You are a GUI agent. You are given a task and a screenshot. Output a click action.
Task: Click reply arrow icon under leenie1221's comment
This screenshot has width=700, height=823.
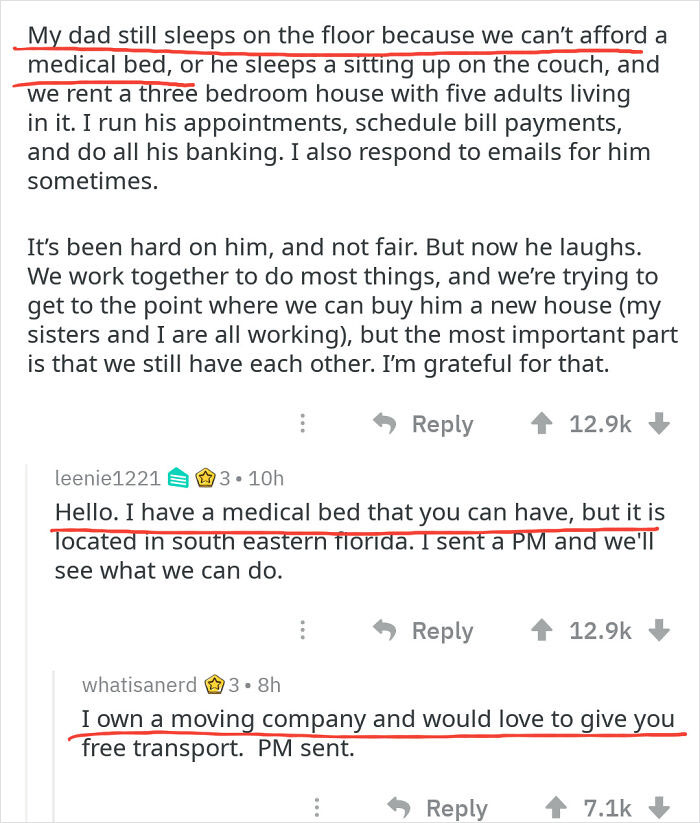[385, 630]
